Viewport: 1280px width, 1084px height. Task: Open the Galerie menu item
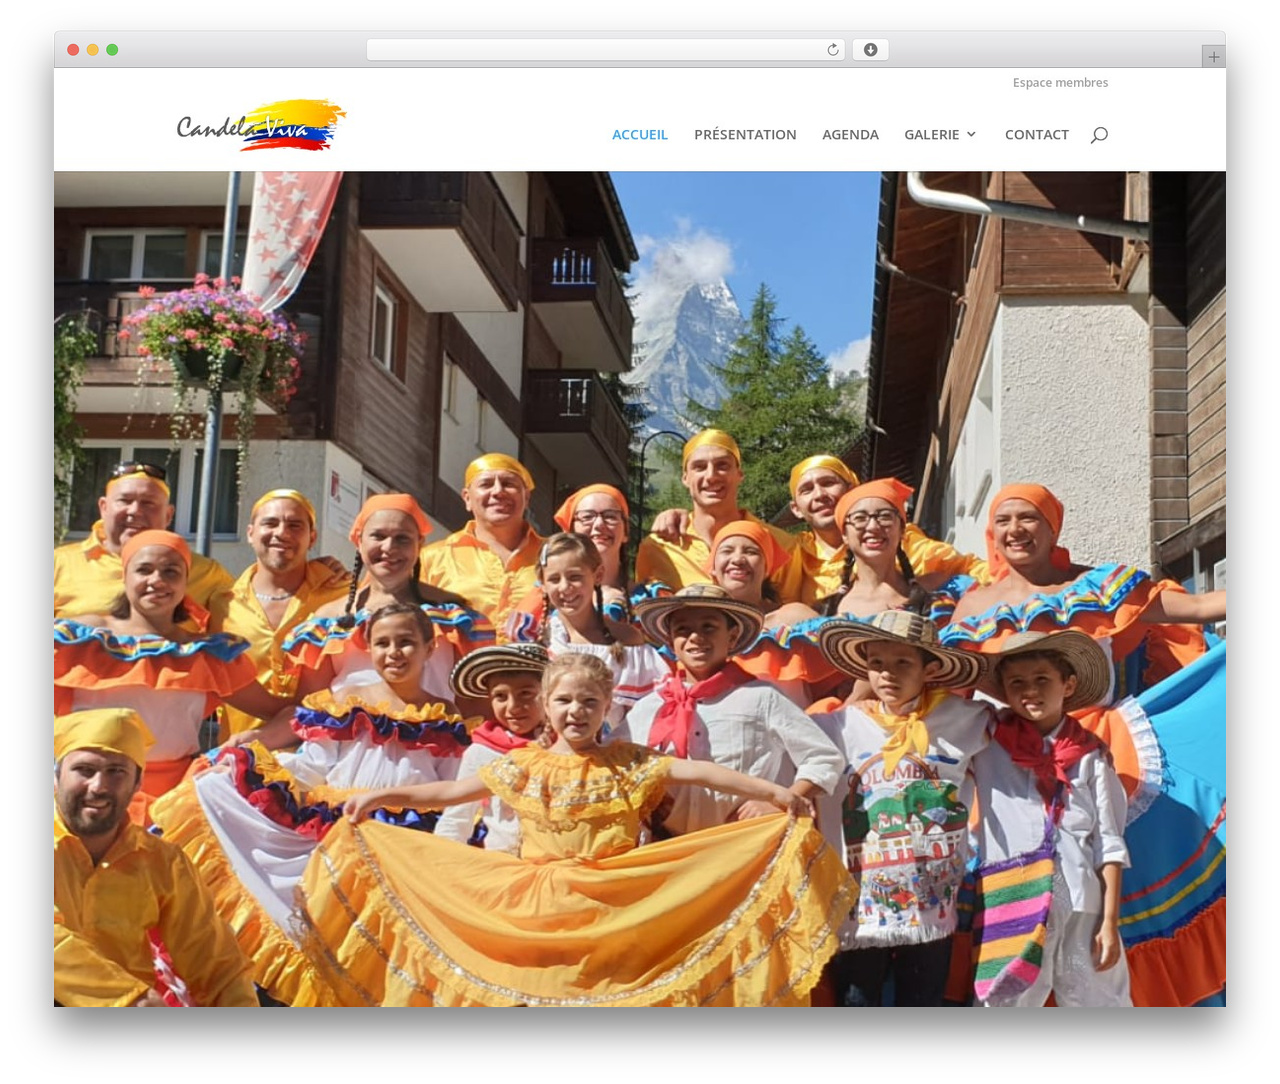(931, 134)
